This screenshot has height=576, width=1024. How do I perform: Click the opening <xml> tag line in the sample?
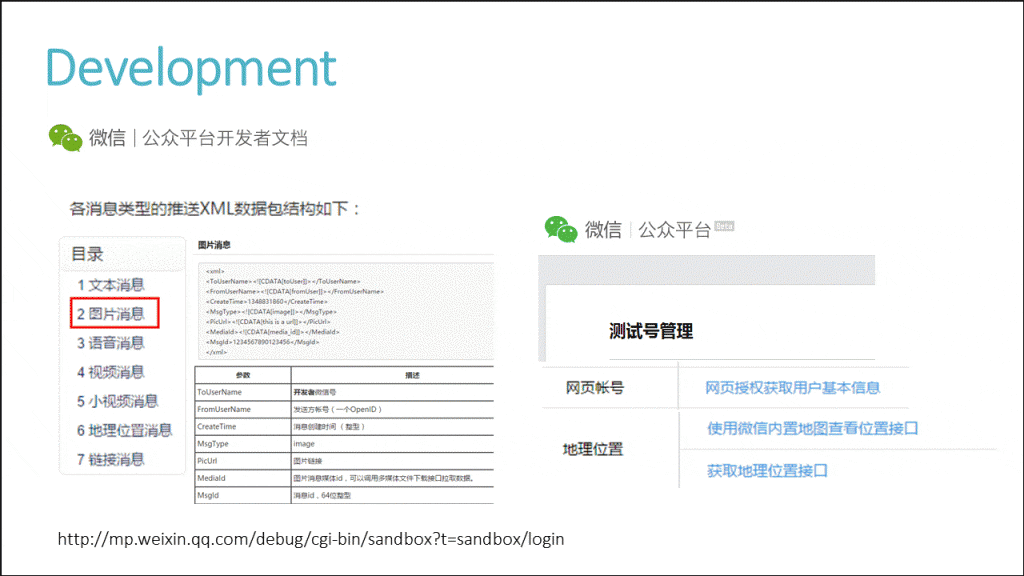pos(216,271)
